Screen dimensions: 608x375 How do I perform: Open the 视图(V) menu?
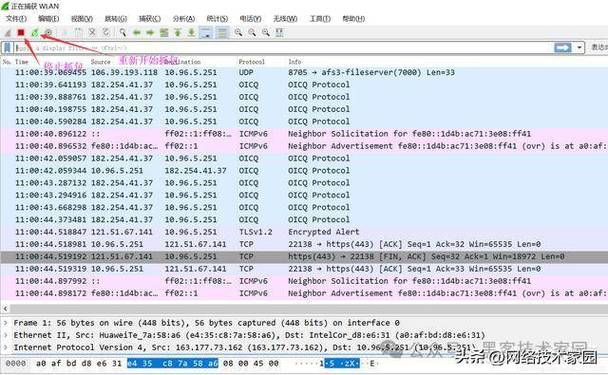click(82, 19)
